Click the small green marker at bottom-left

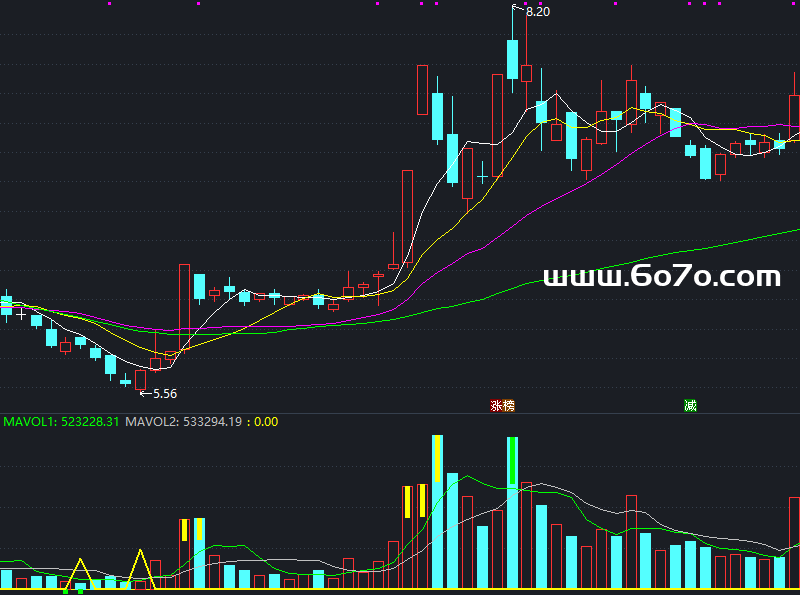pyautogui.click(x=65, y=591)
